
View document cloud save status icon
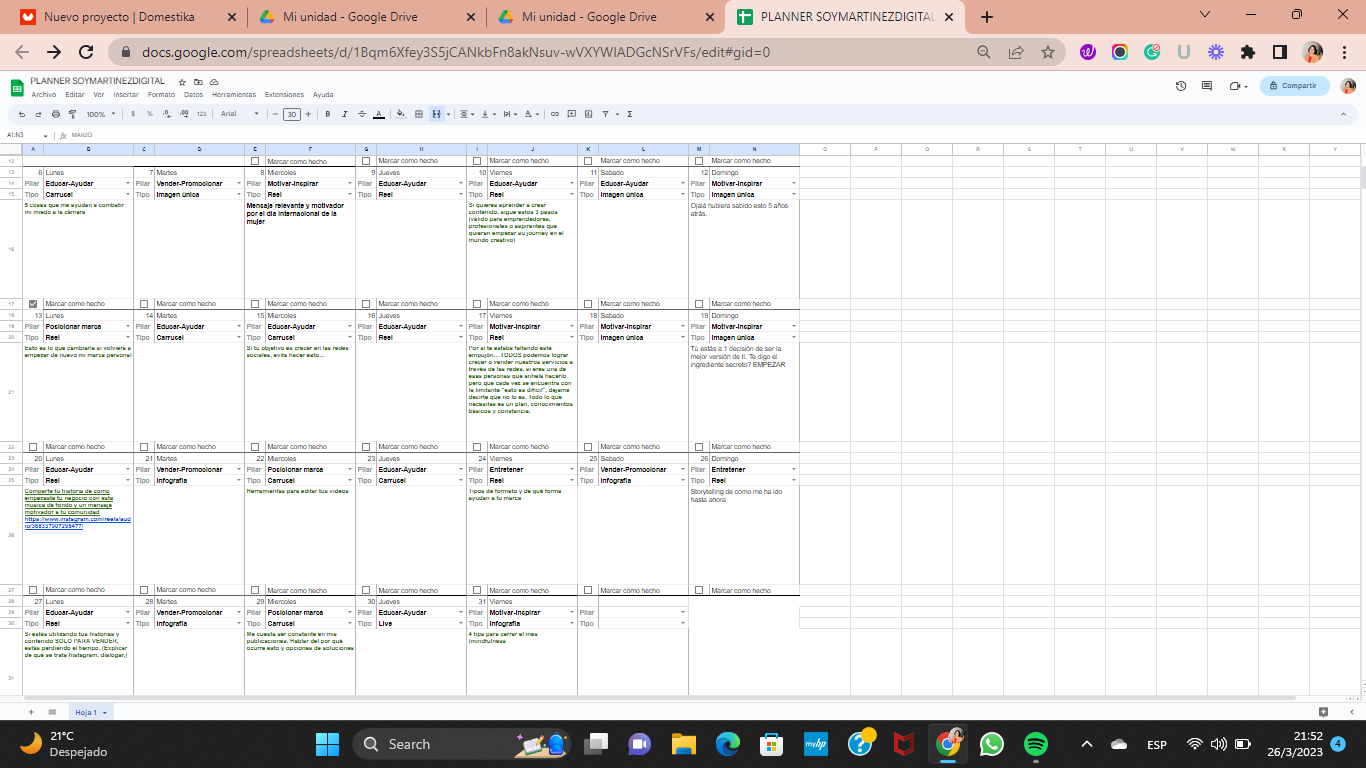pos(213,82)
